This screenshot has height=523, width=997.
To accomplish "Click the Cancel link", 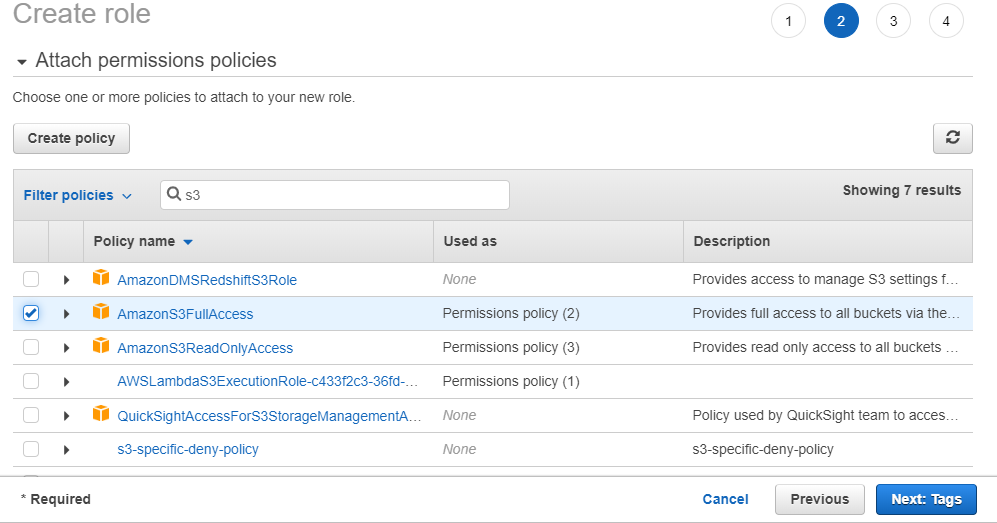I will (x=725, y=499).
